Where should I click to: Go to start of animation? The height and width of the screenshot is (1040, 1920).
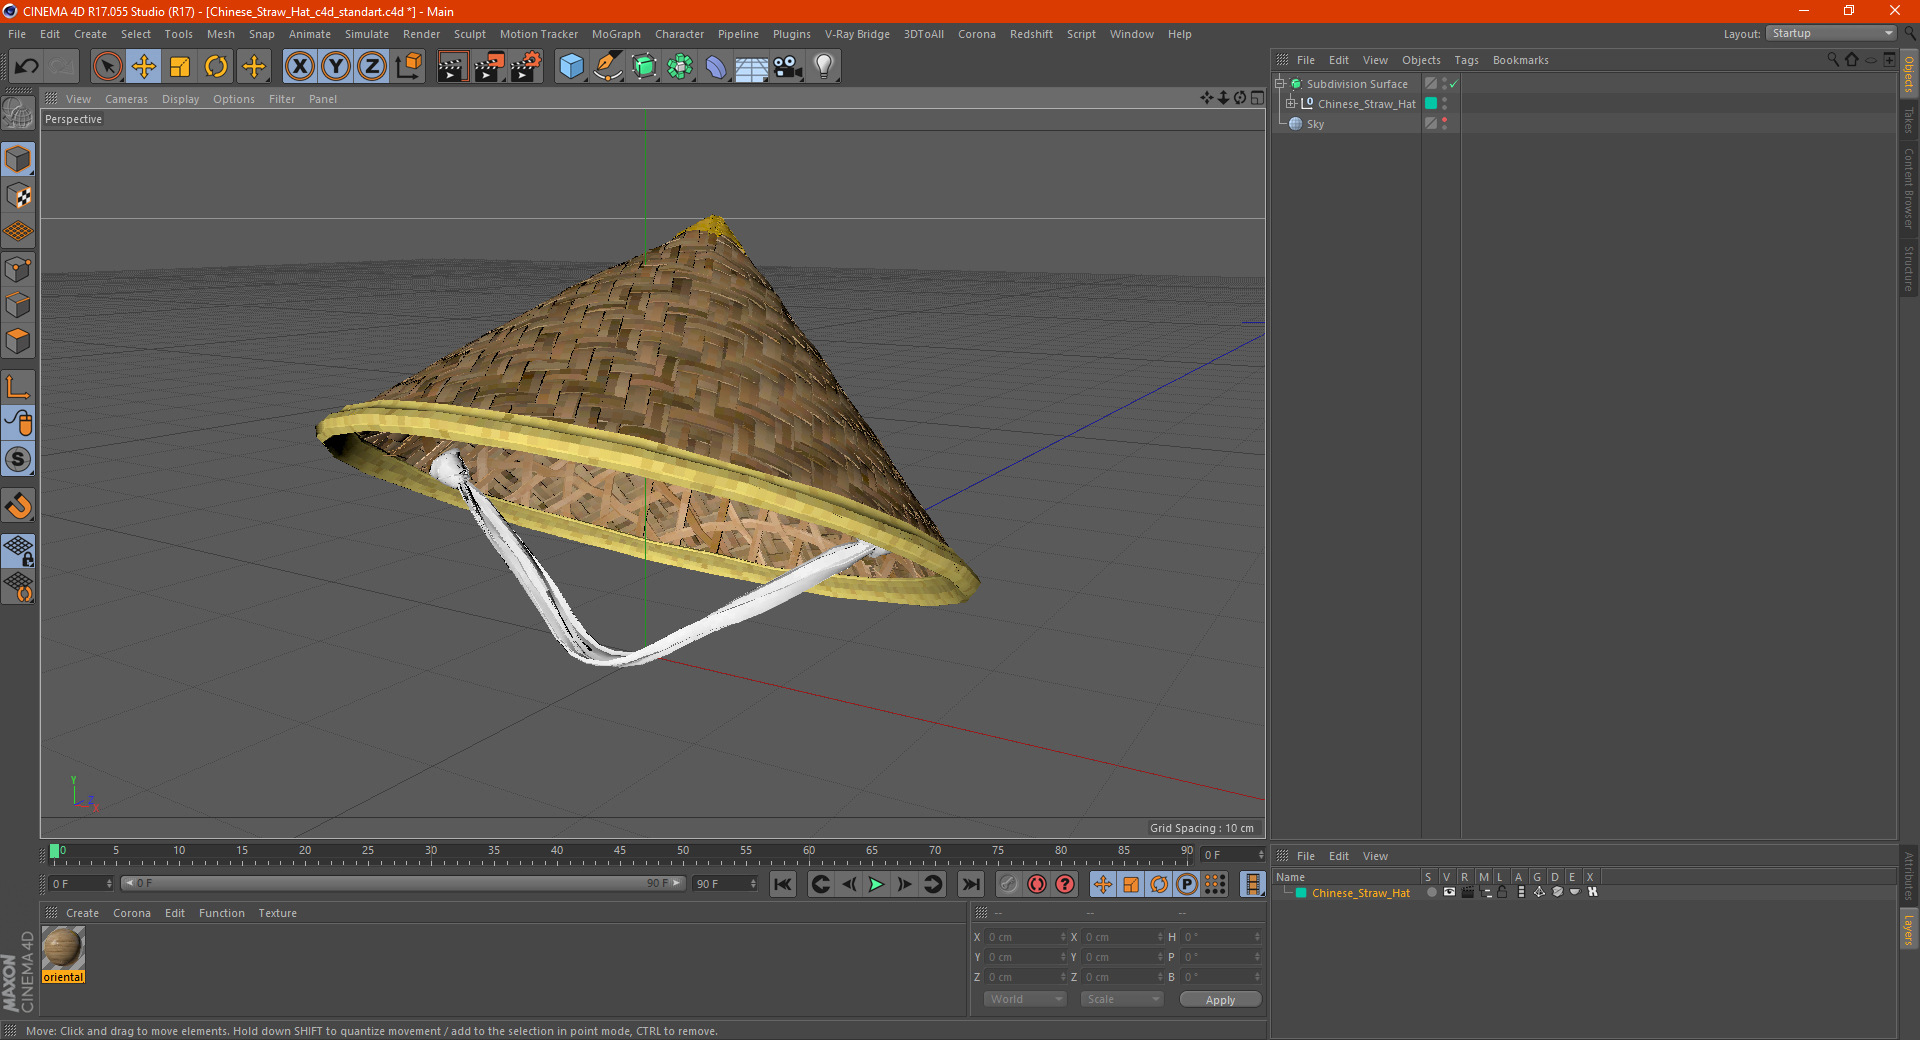[783, 884]
